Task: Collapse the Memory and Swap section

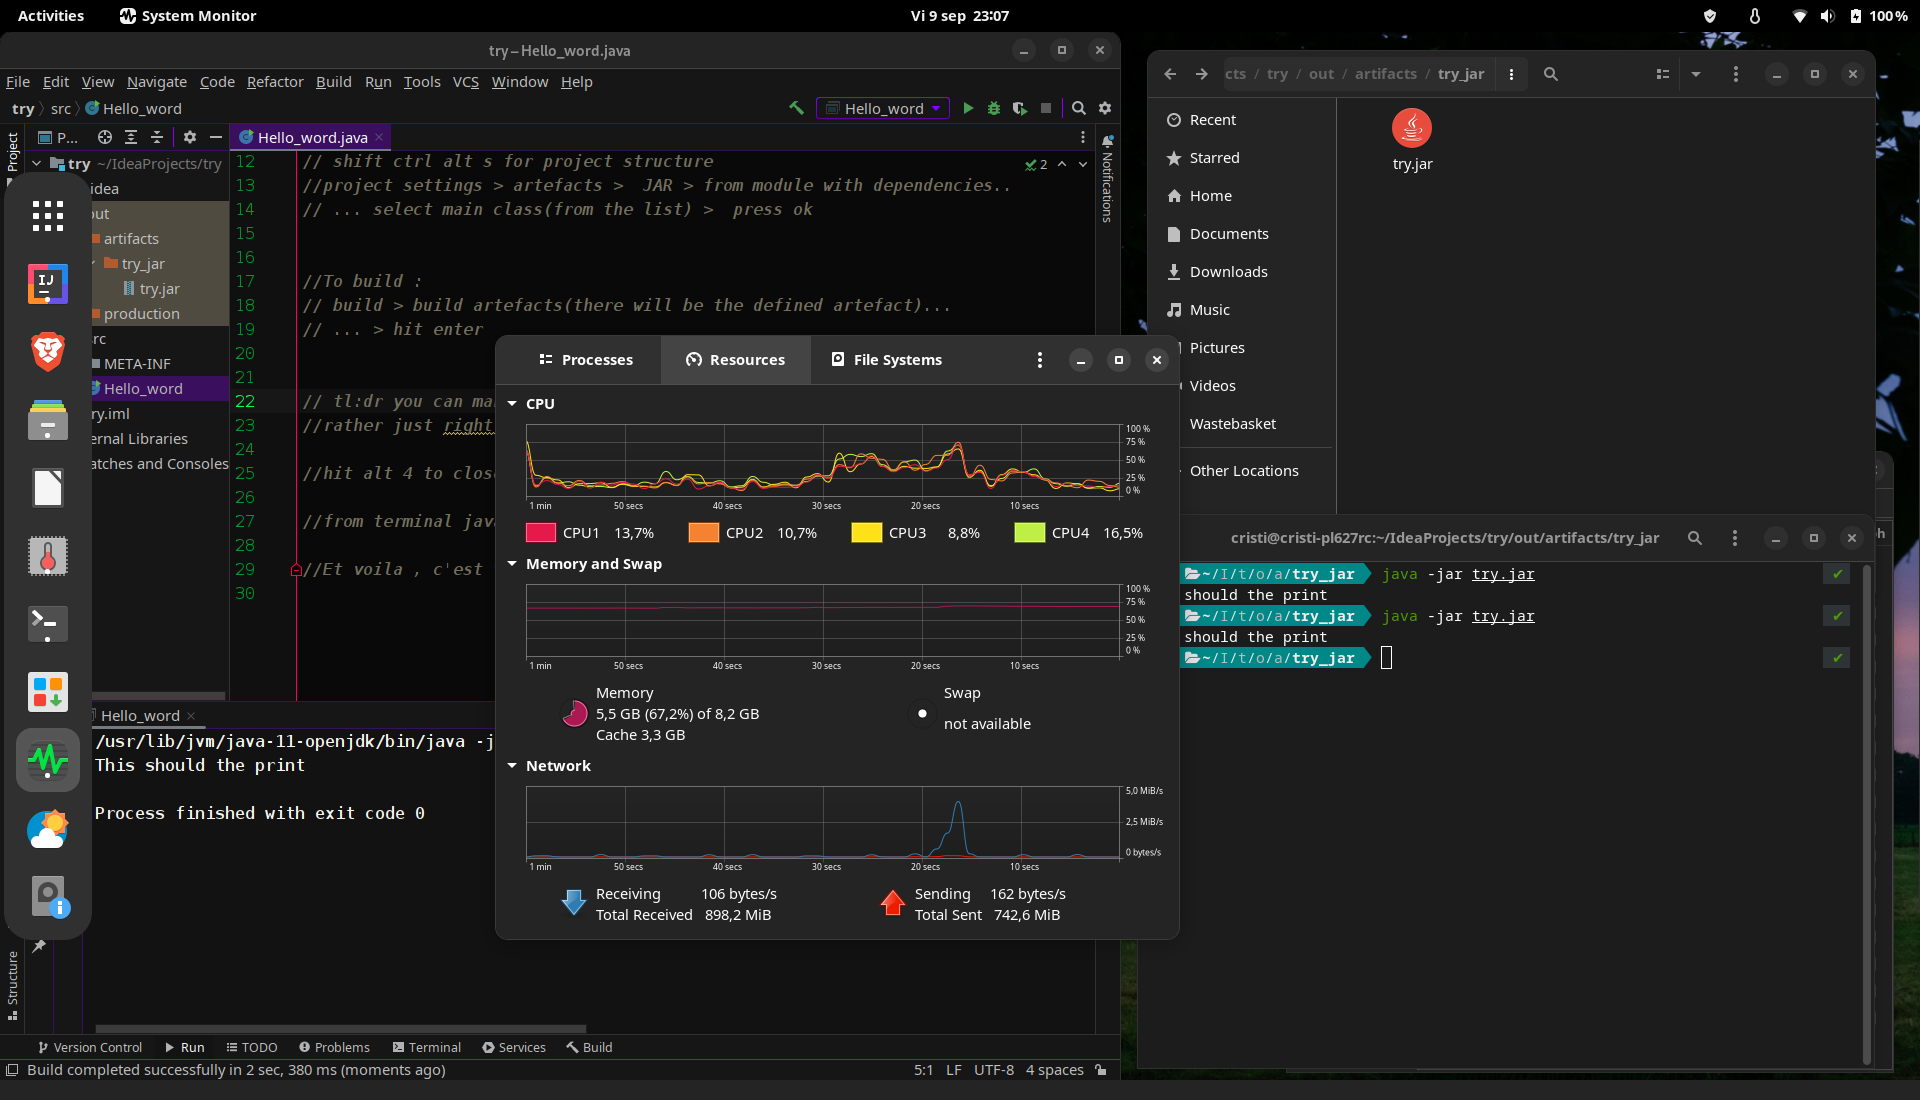Action: [512, 564]
